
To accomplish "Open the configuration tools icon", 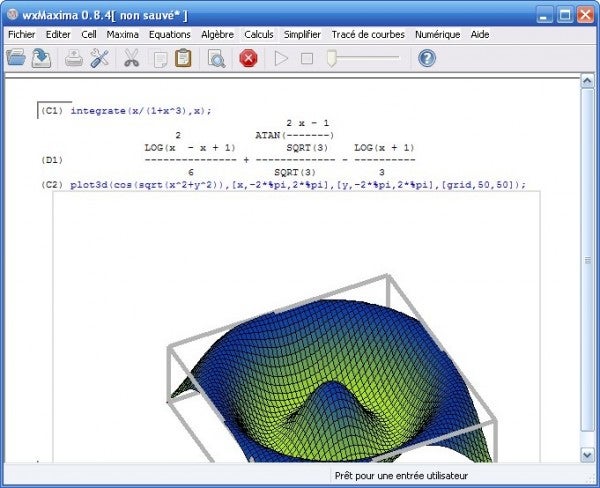I will [99, 58].
